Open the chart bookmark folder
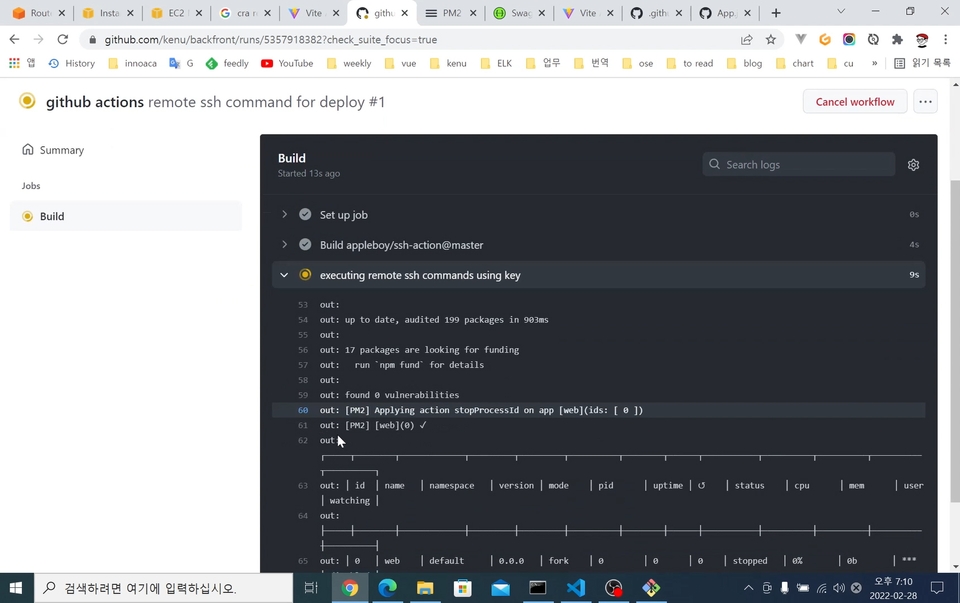This screenshot has height=603, width=960. [795, 63]
